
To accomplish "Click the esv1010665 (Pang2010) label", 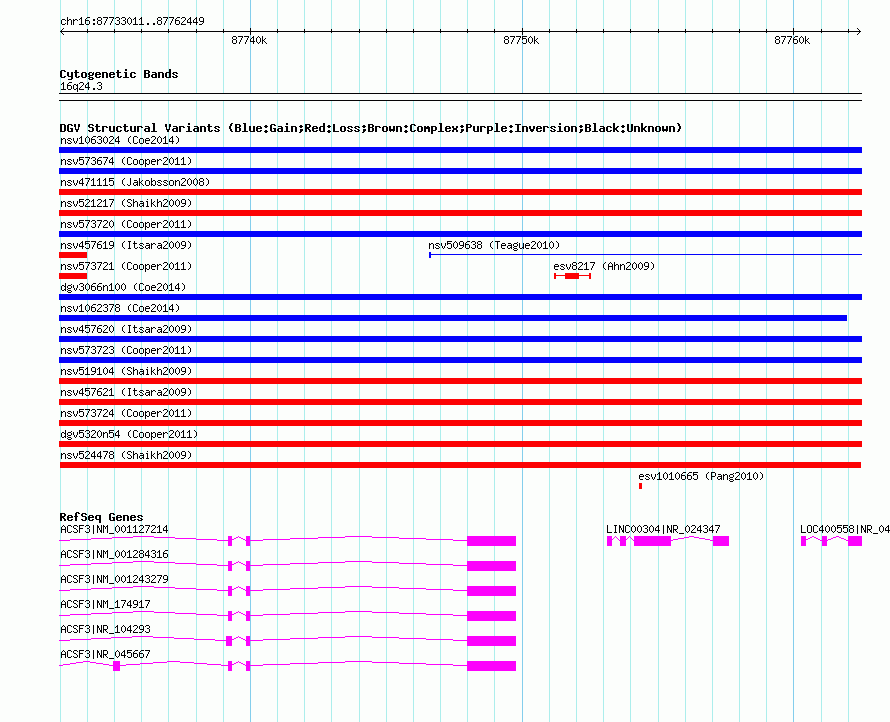I will point(701,476).
